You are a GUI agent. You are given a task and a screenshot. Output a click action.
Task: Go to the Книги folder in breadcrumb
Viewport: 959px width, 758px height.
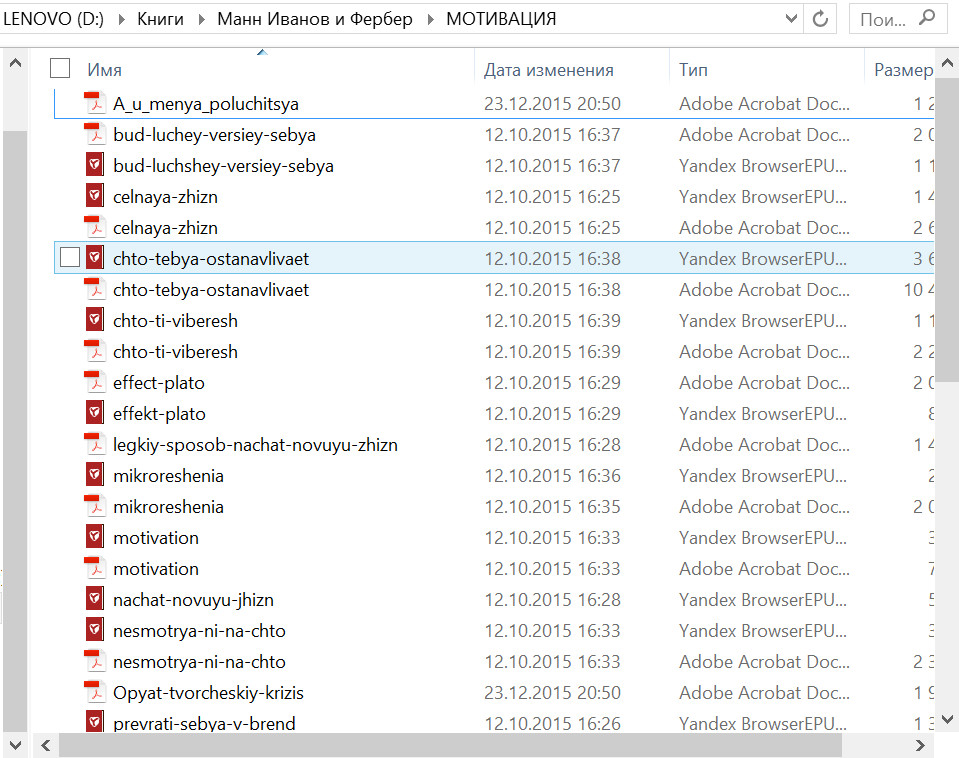coord(161,19)
